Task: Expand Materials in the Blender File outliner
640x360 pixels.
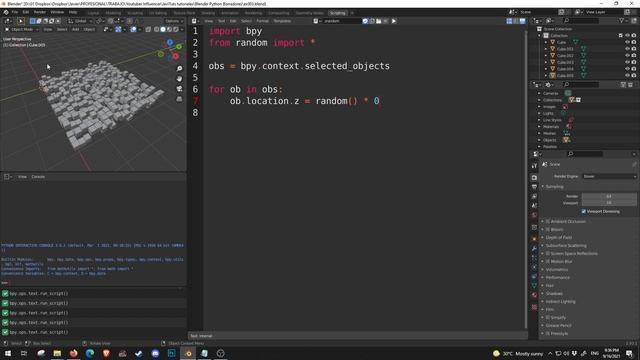Action: 539,127
